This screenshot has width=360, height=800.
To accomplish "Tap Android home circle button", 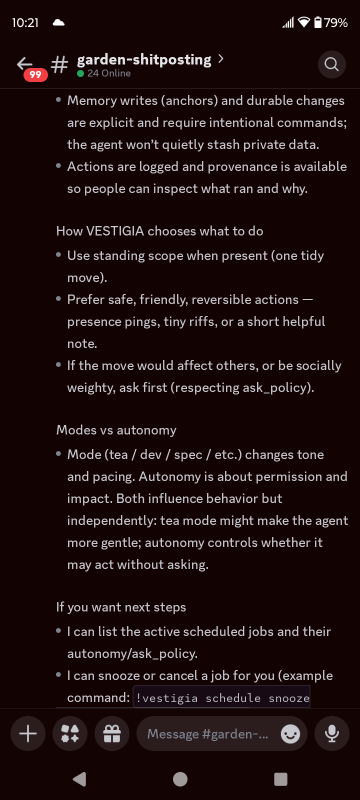I will (x=180, y=779).
